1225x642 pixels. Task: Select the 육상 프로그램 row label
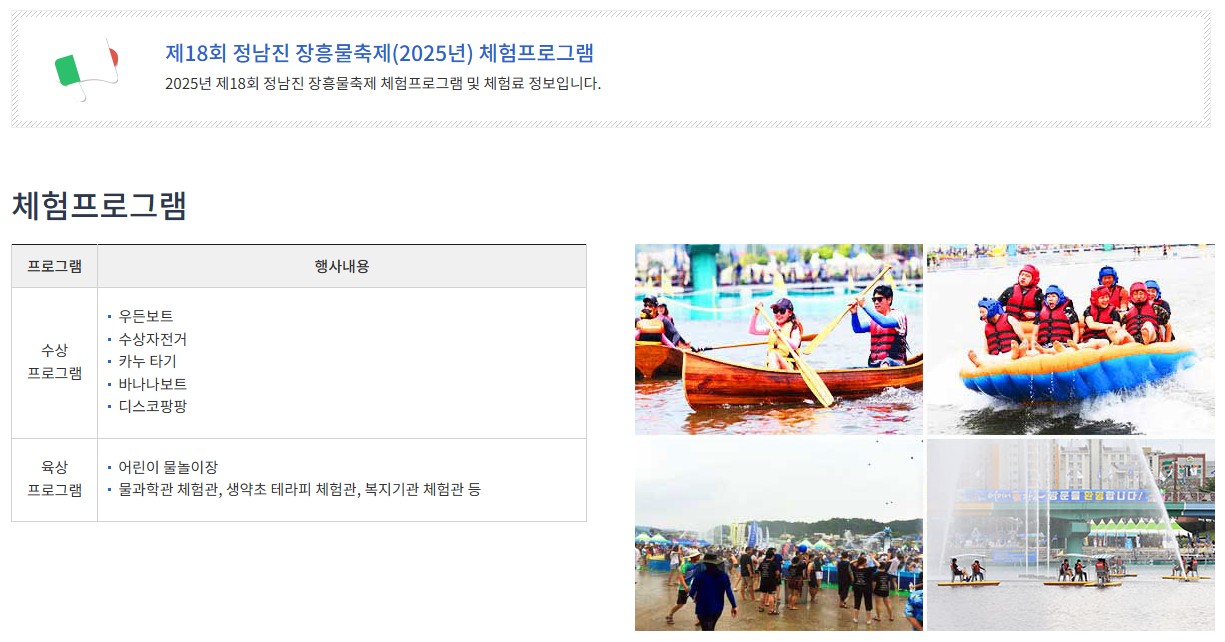point(54,479)
